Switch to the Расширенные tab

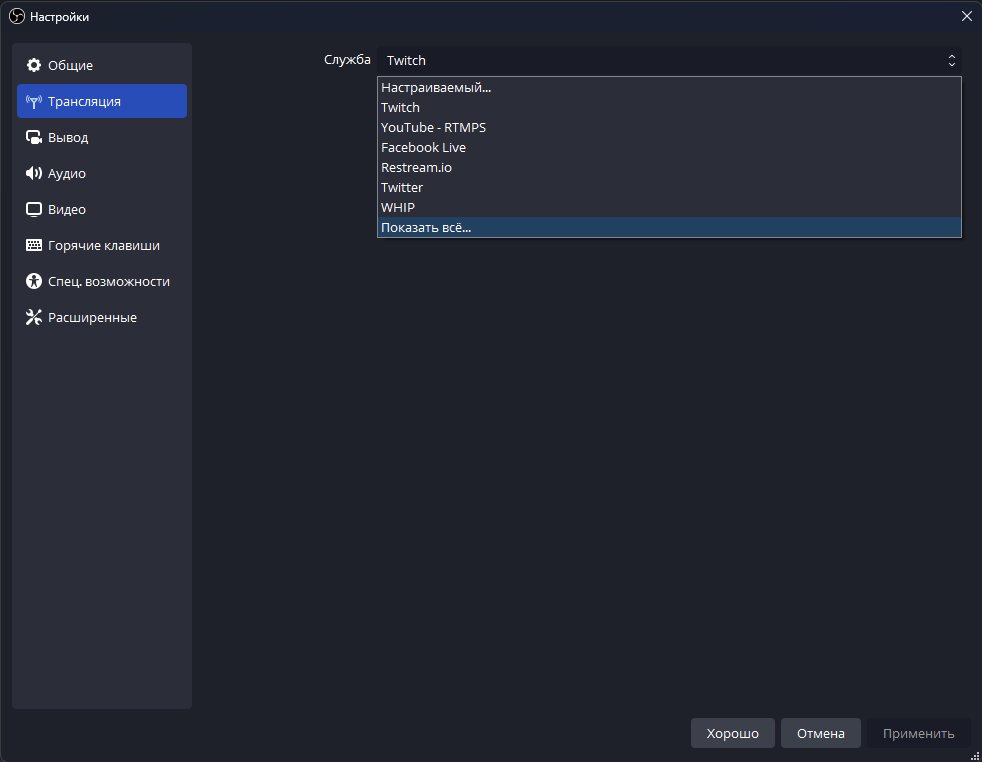click(102, 317)
